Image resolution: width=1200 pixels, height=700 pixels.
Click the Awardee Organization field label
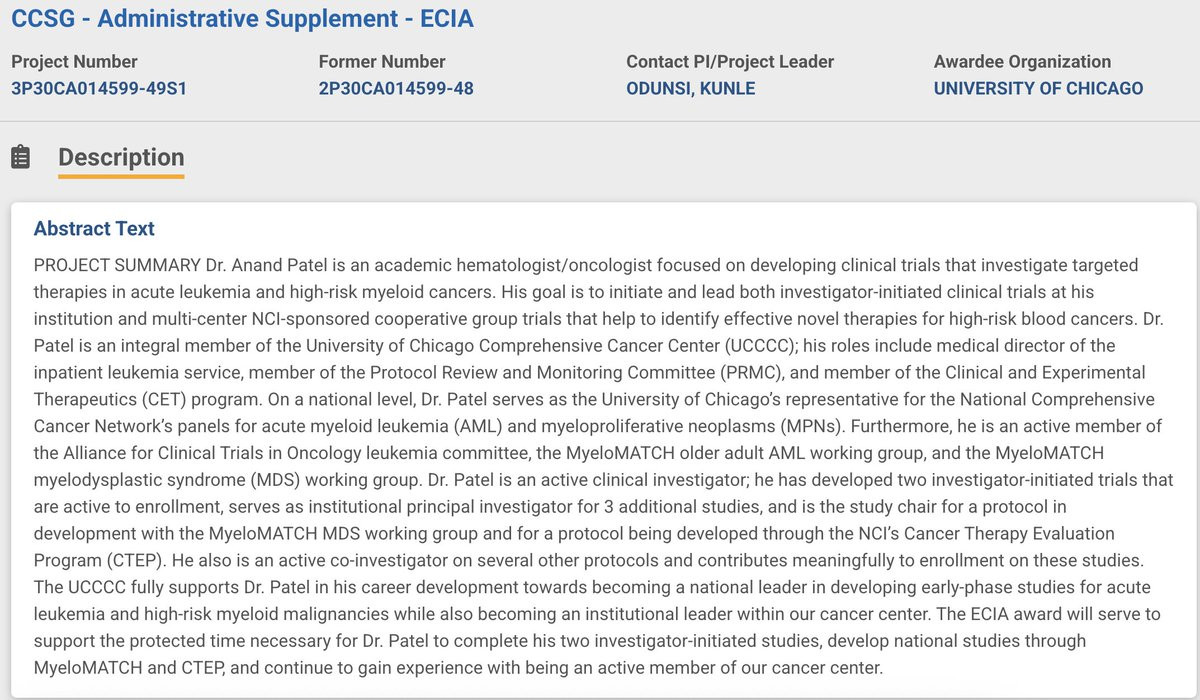pyautogui.click(x=1022, y=62)
